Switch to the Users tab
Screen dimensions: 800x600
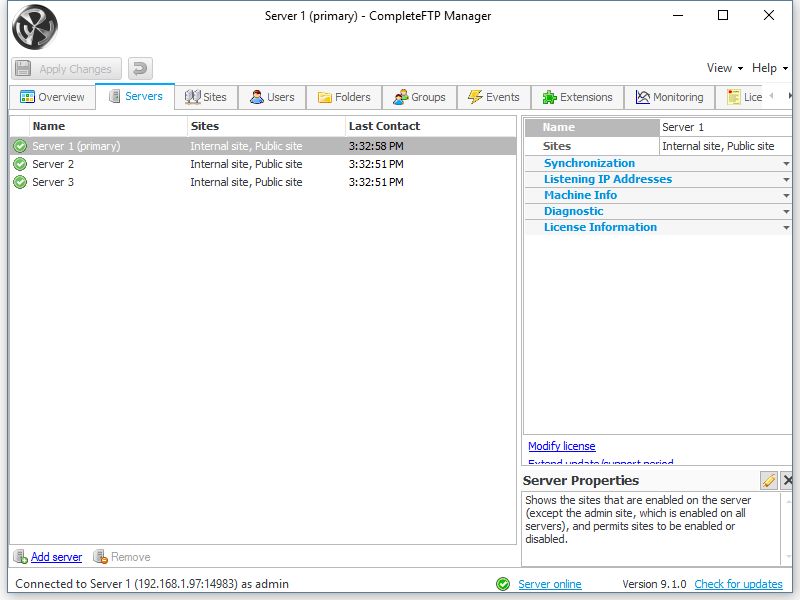click(x=273, y=97)
